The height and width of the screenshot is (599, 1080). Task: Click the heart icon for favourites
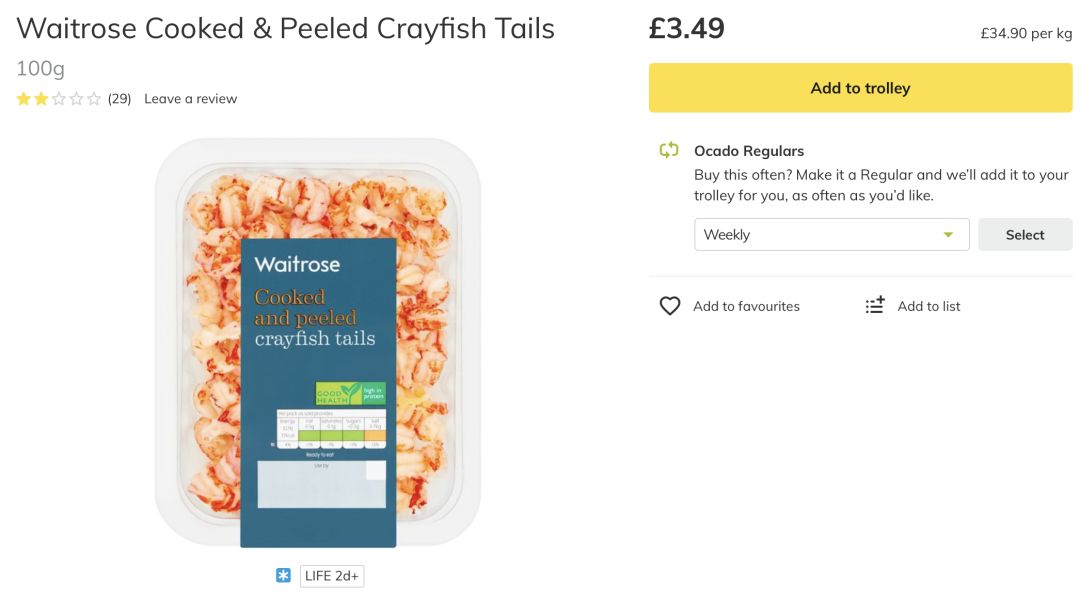tap(670, 306)
